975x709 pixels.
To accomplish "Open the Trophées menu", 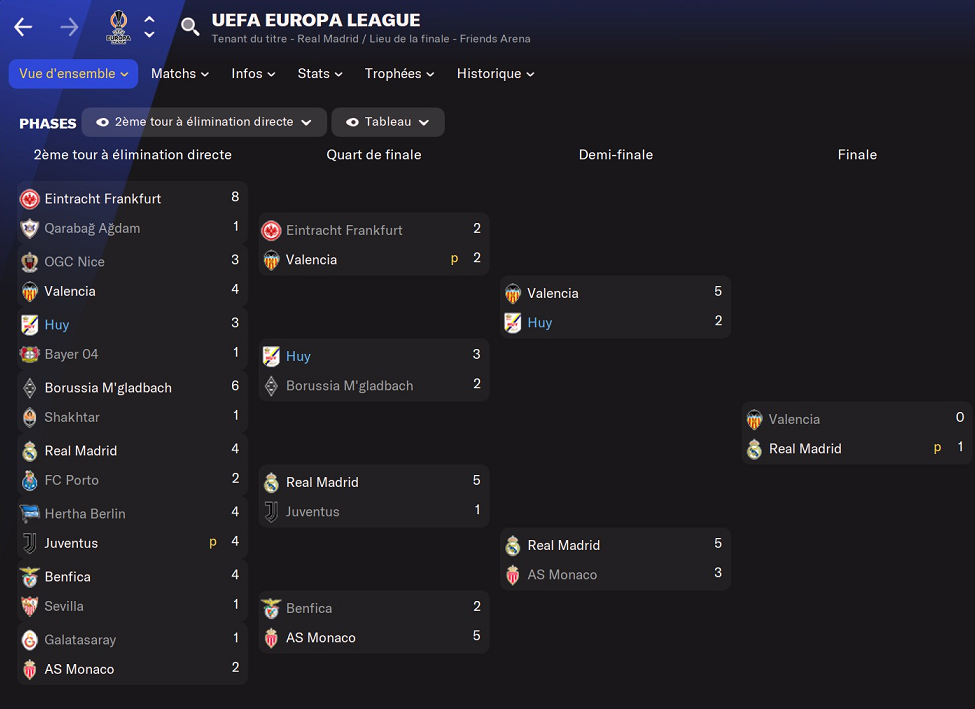I will click(x=399, y=74).
